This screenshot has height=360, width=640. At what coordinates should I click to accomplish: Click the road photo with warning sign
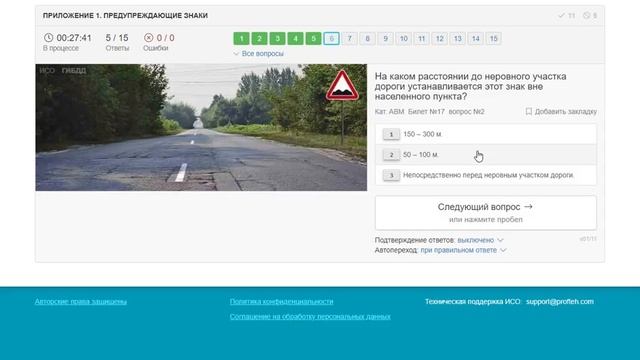pyautogui.click(x=201, y=127)
